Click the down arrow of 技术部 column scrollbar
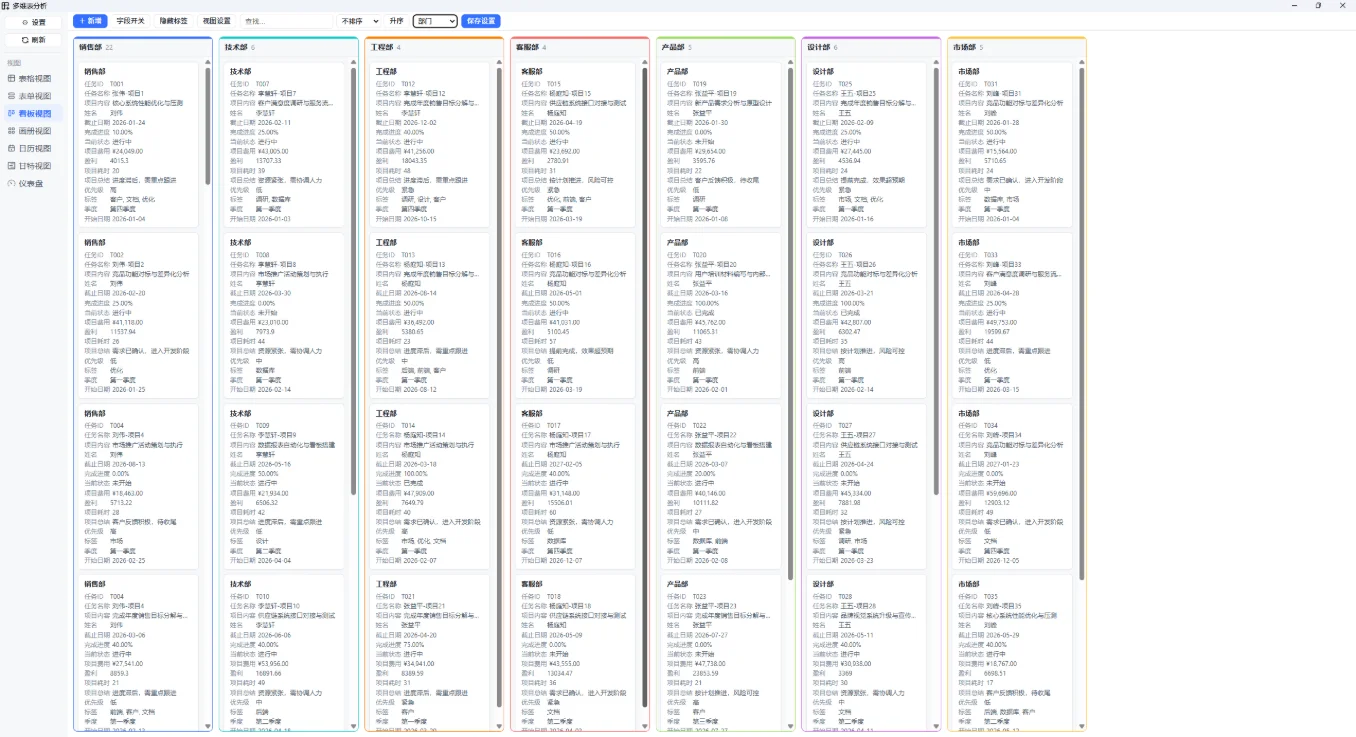1356x737 pixels. (x=354, y=726)
